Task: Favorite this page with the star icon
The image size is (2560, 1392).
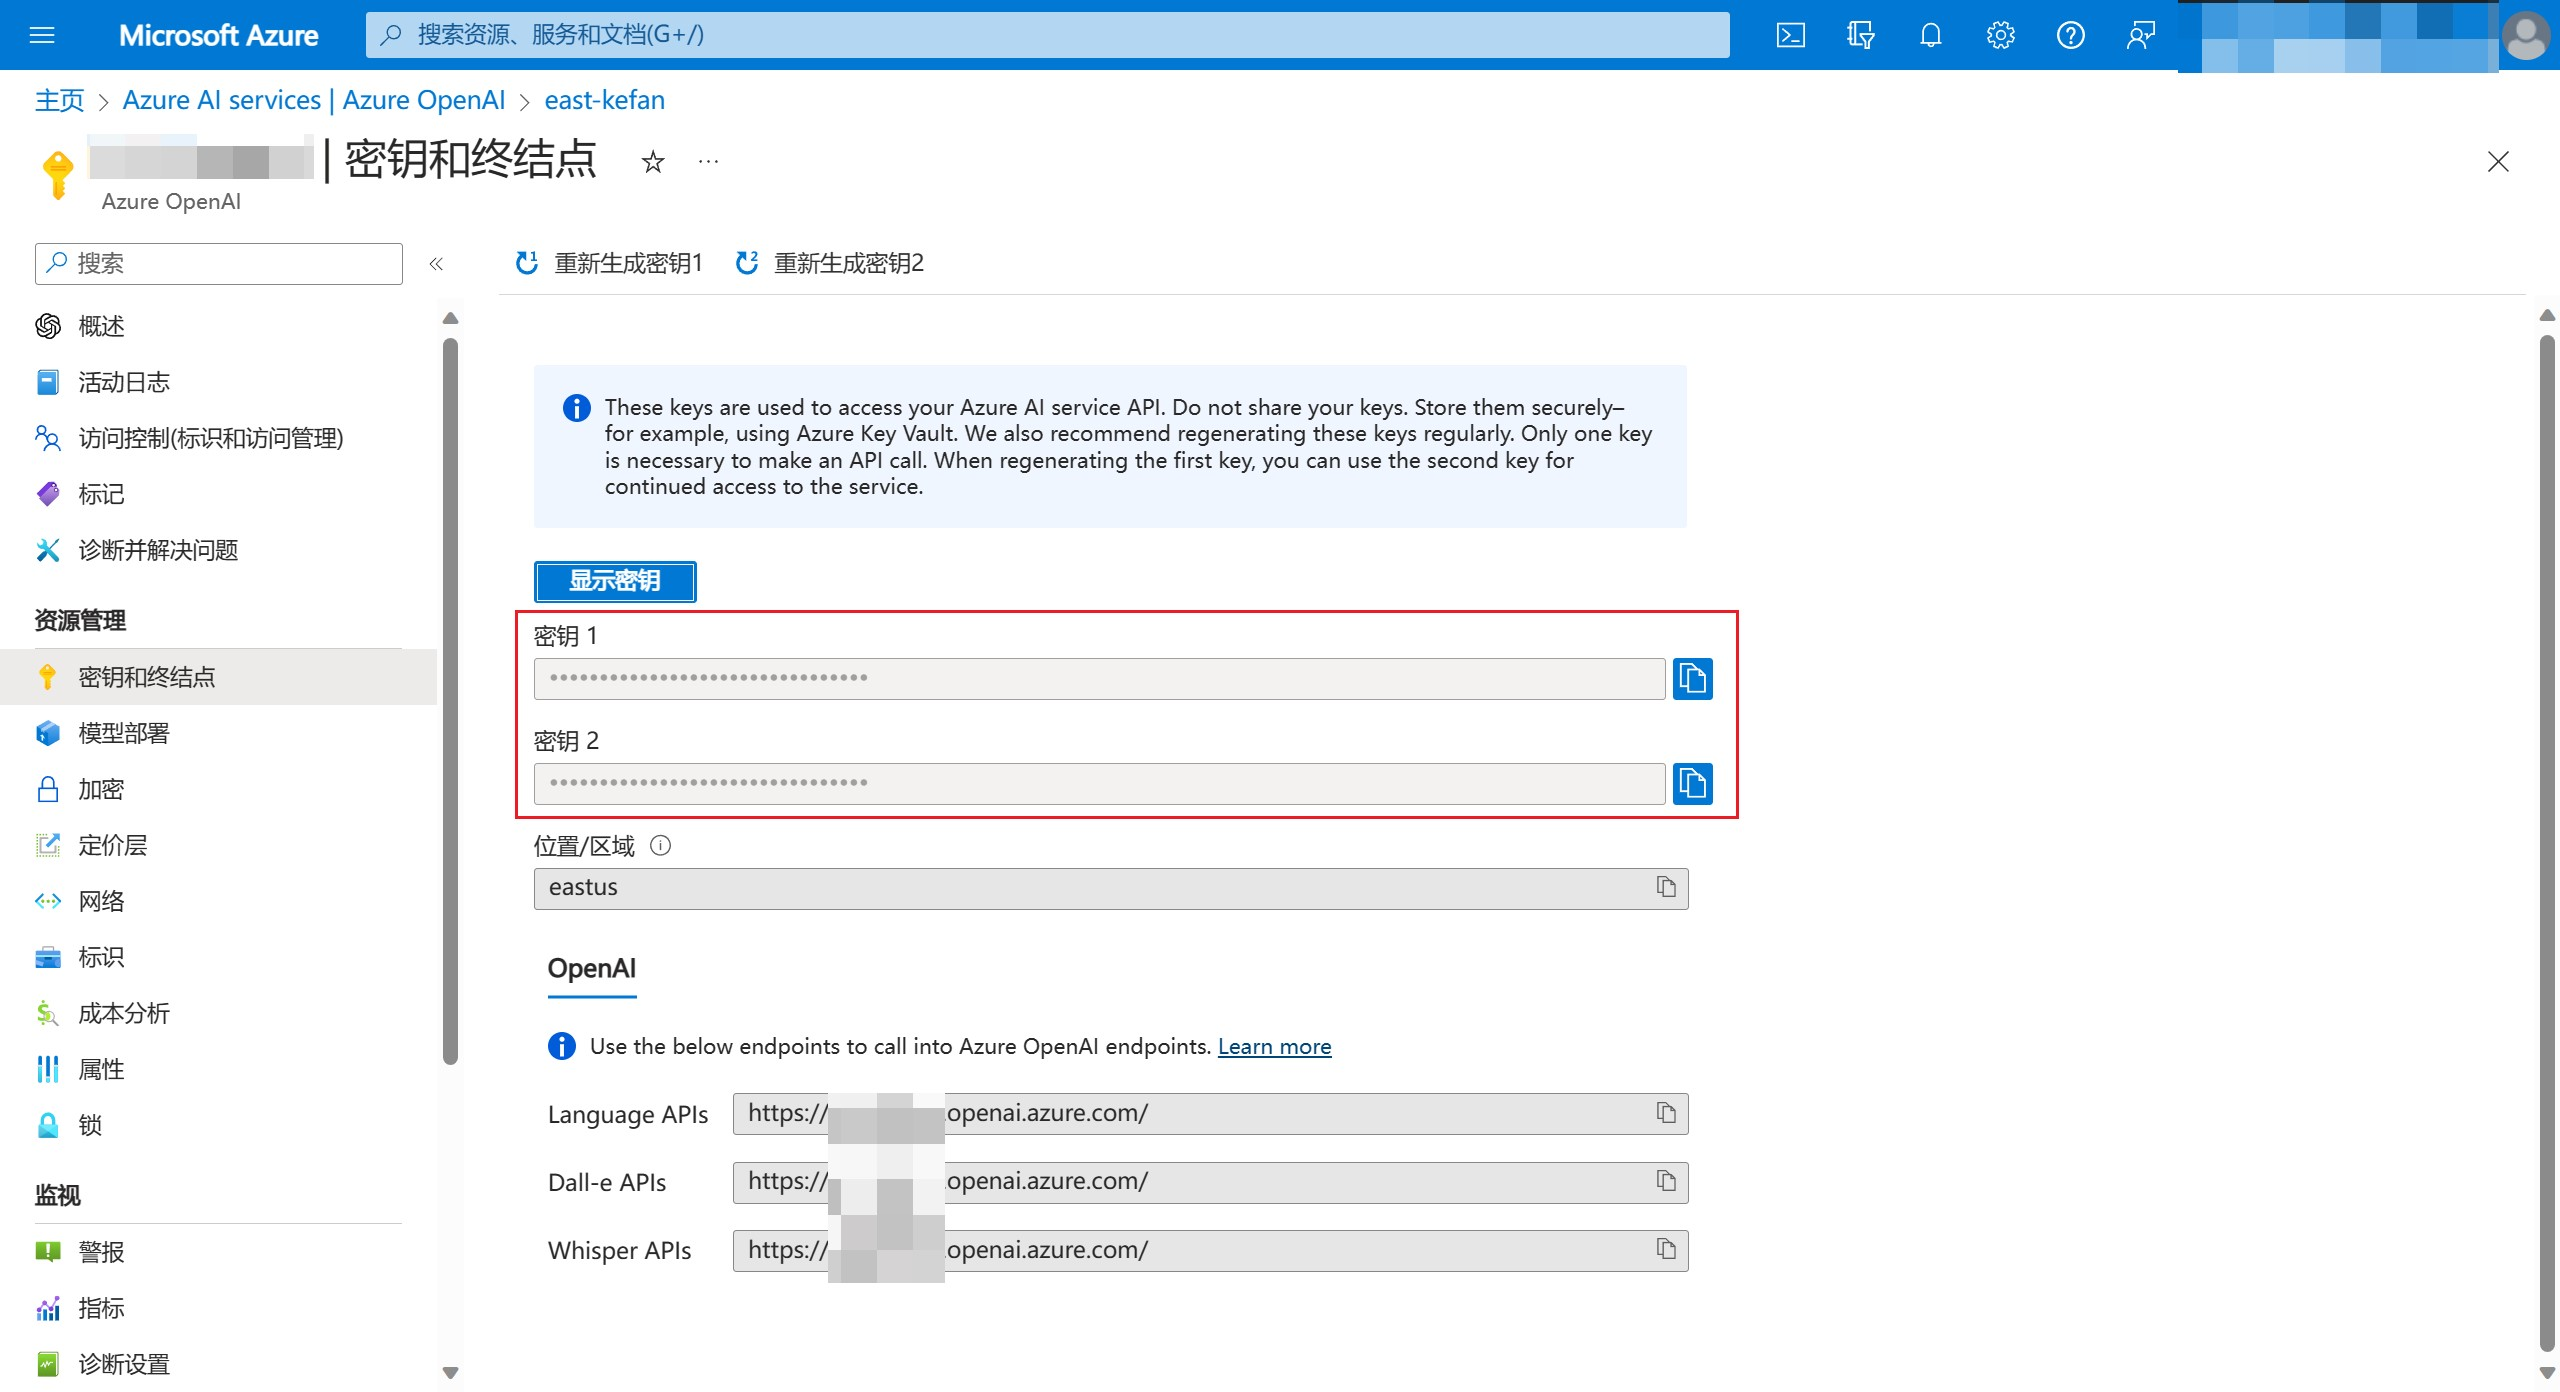Action: (x=653, y=162)
